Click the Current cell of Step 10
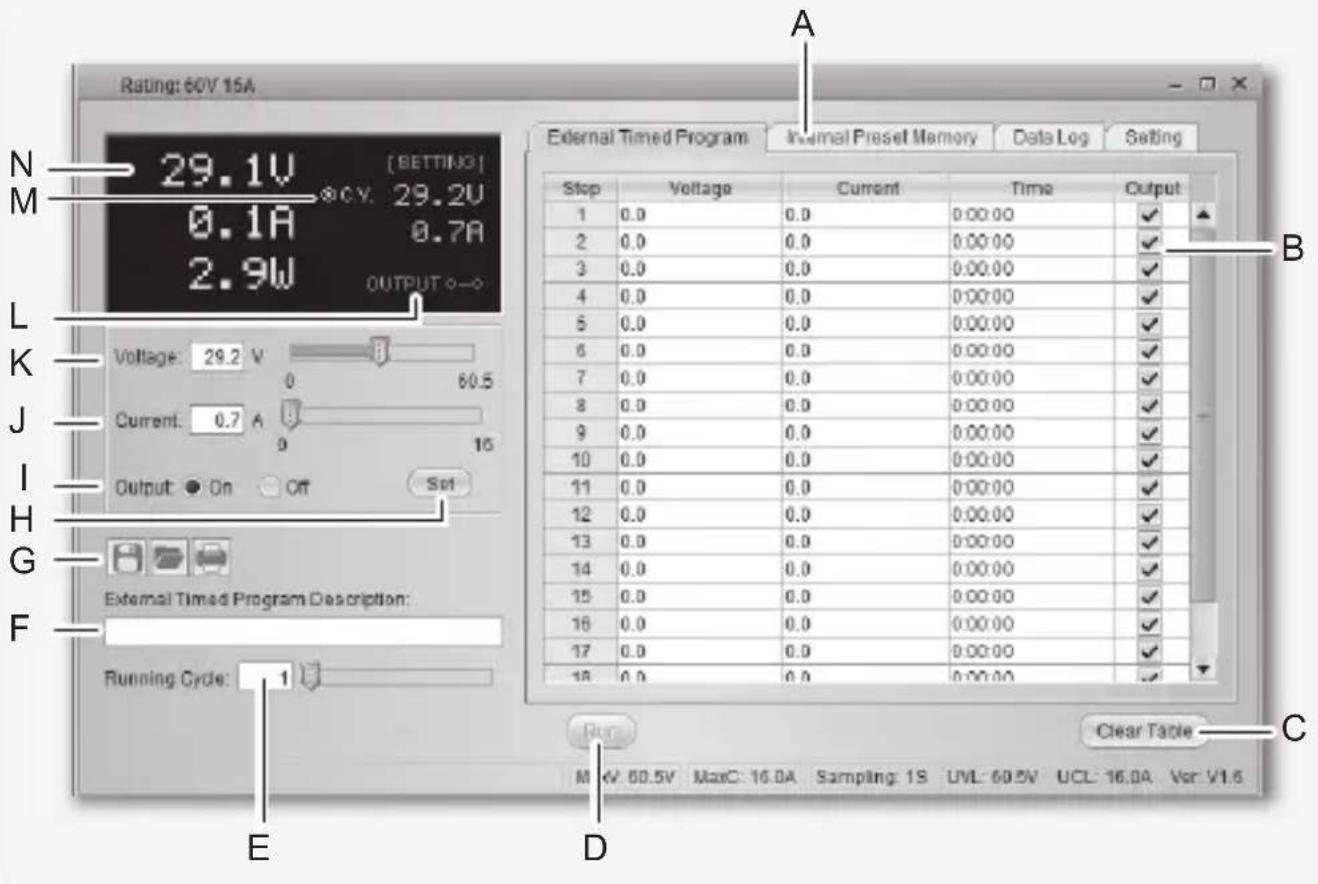Image resolution: width=1318 pixels, height=884 pixels. tap(865, 462)
